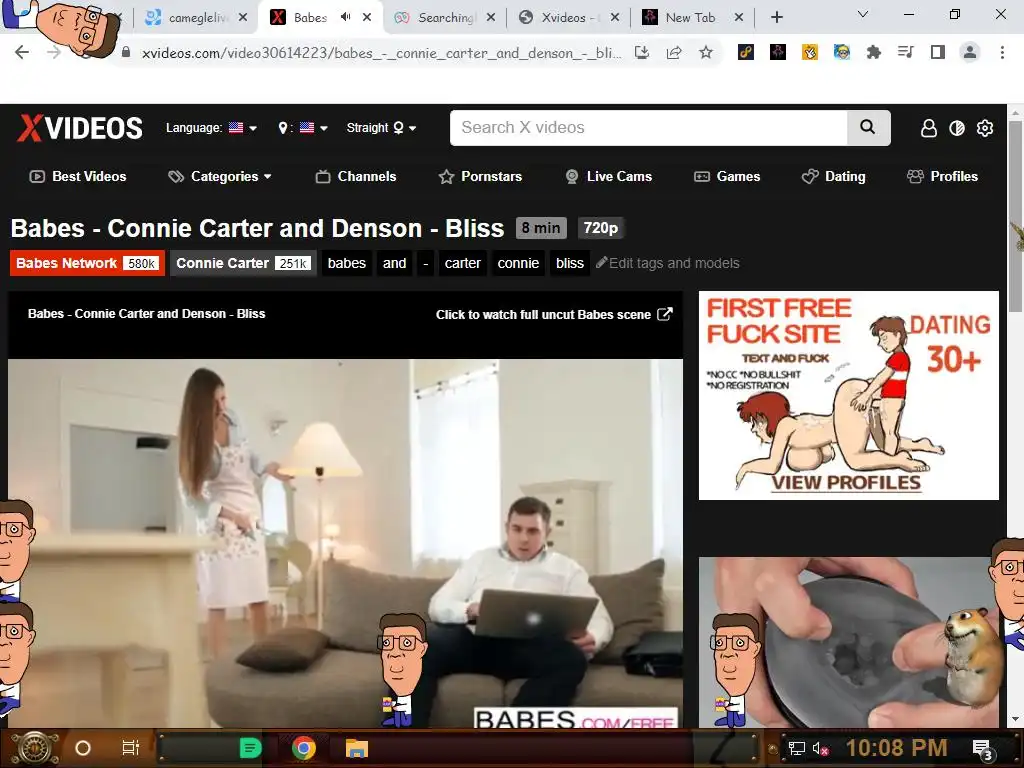Click the 'connie' tag

click(518, 263)
